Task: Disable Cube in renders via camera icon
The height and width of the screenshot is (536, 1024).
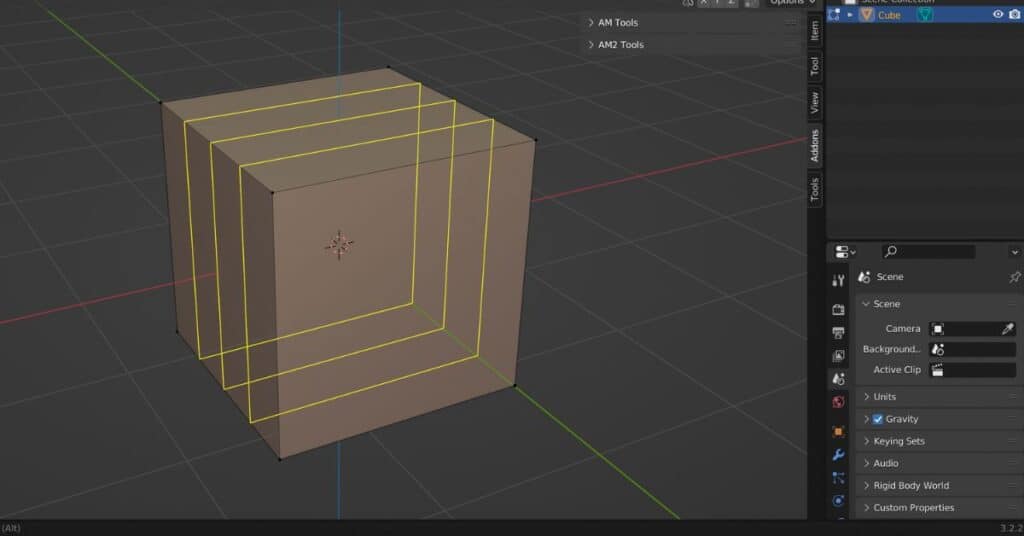Action: pyautogui.click(x=1015, y=15)
